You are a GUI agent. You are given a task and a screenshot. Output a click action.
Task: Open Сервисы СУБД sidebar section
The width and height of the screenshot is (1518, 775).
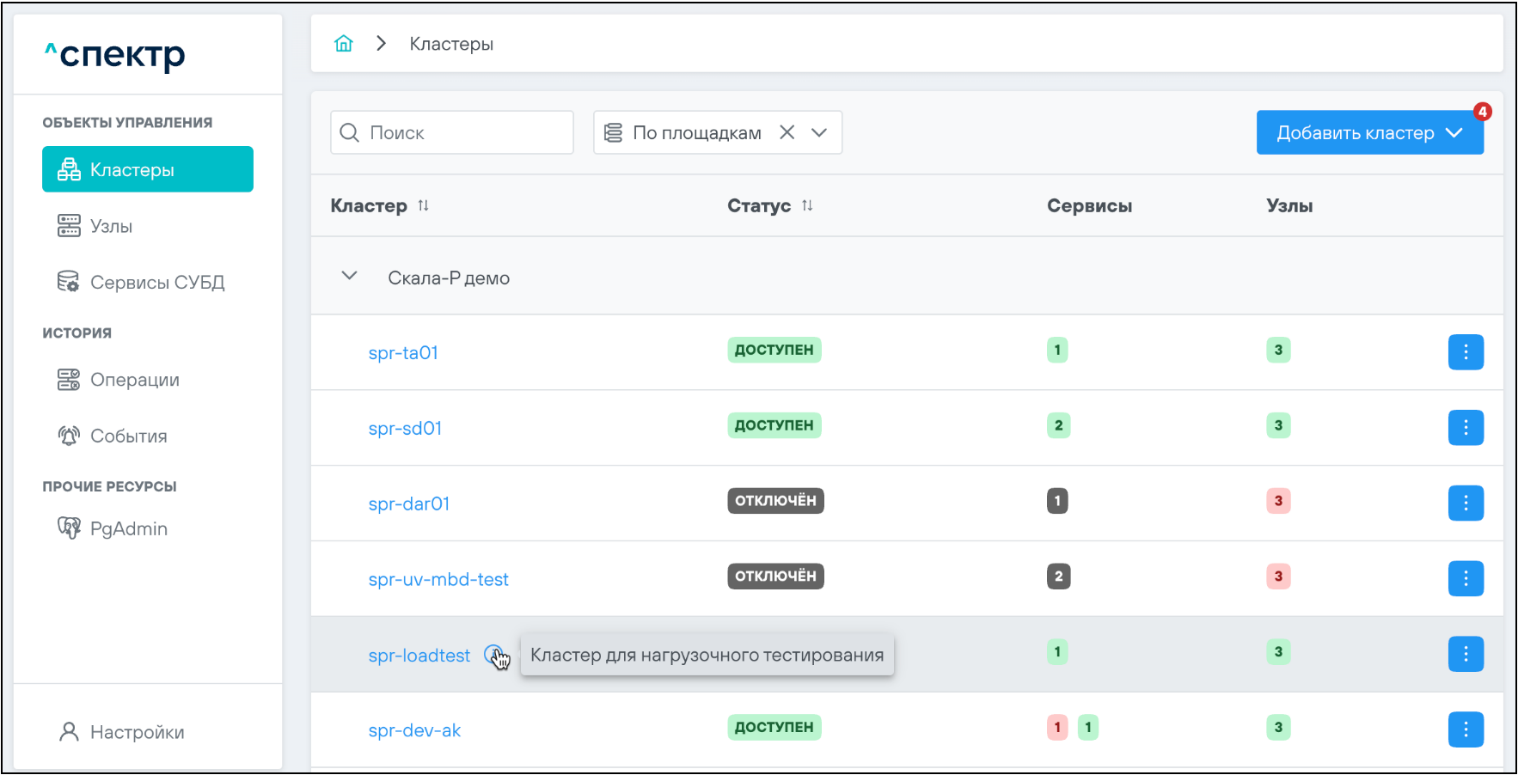pos(157,282)
